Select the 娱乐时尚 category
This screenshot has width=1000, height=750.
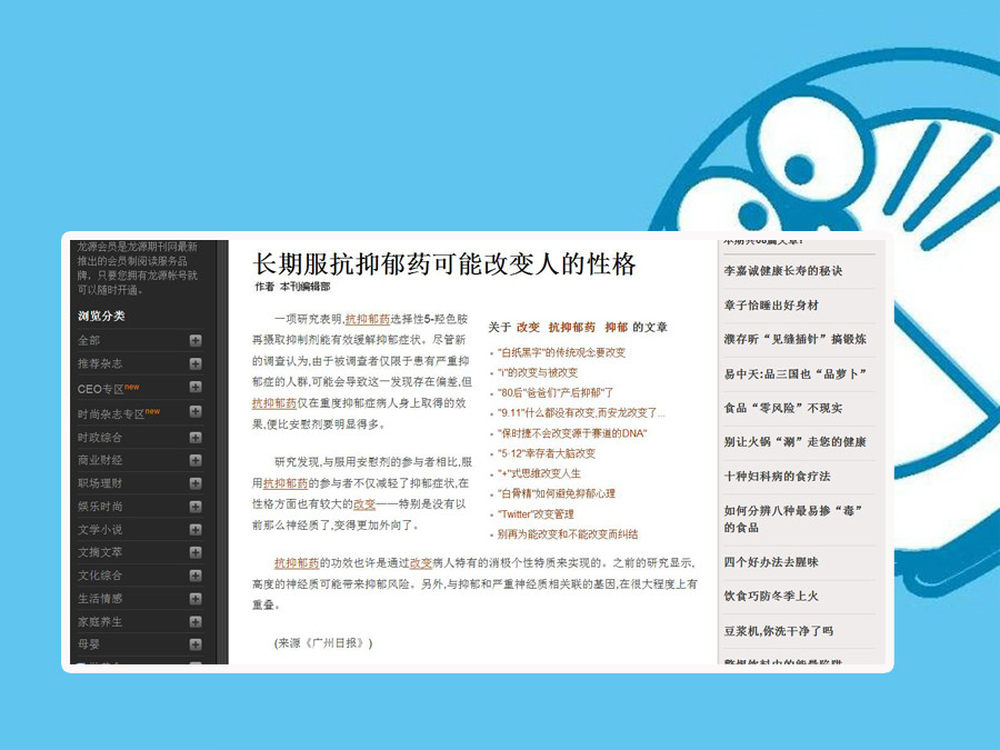pos(99,506)
